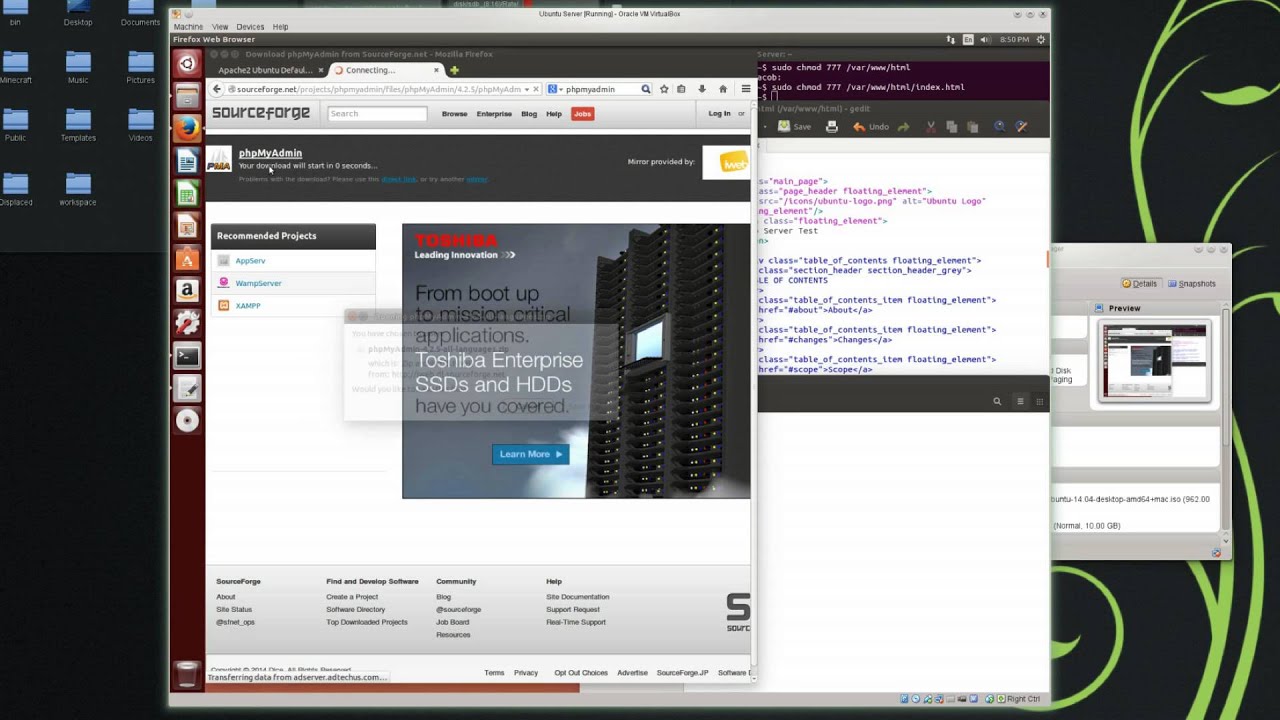Screen dimensions: 1280x720
Task: Click Save in gedit toolbar
Action: (795, 127)
